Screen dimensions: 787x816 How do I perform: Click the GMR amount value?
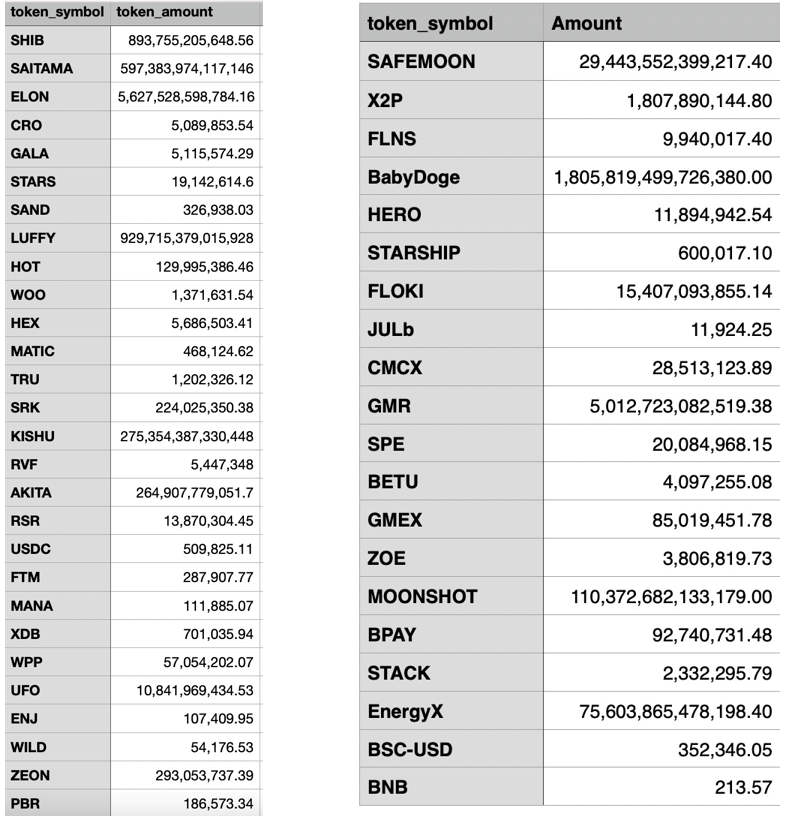click(x=680, y=406)
